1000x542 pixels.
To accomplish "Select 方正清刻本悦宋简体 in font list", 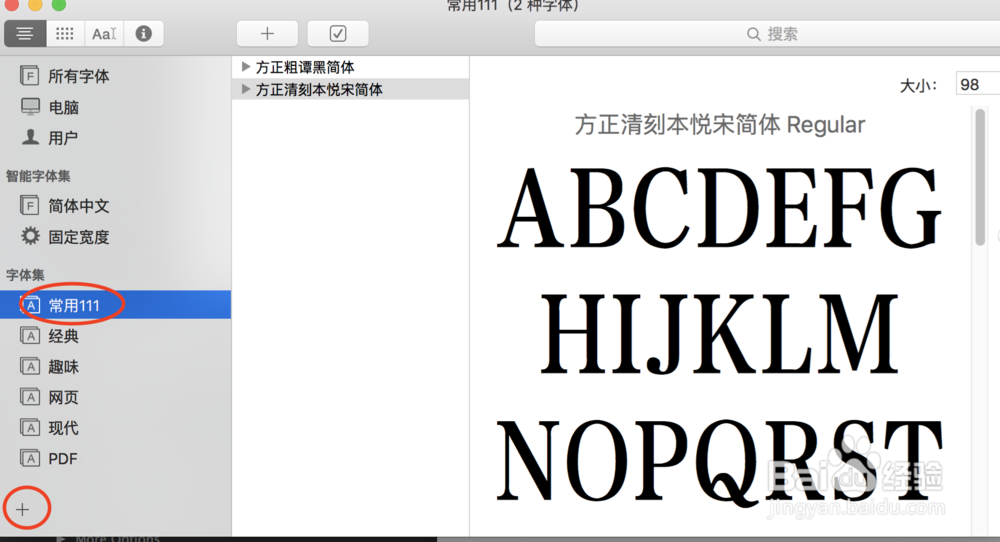I will [x=351, y=89].
